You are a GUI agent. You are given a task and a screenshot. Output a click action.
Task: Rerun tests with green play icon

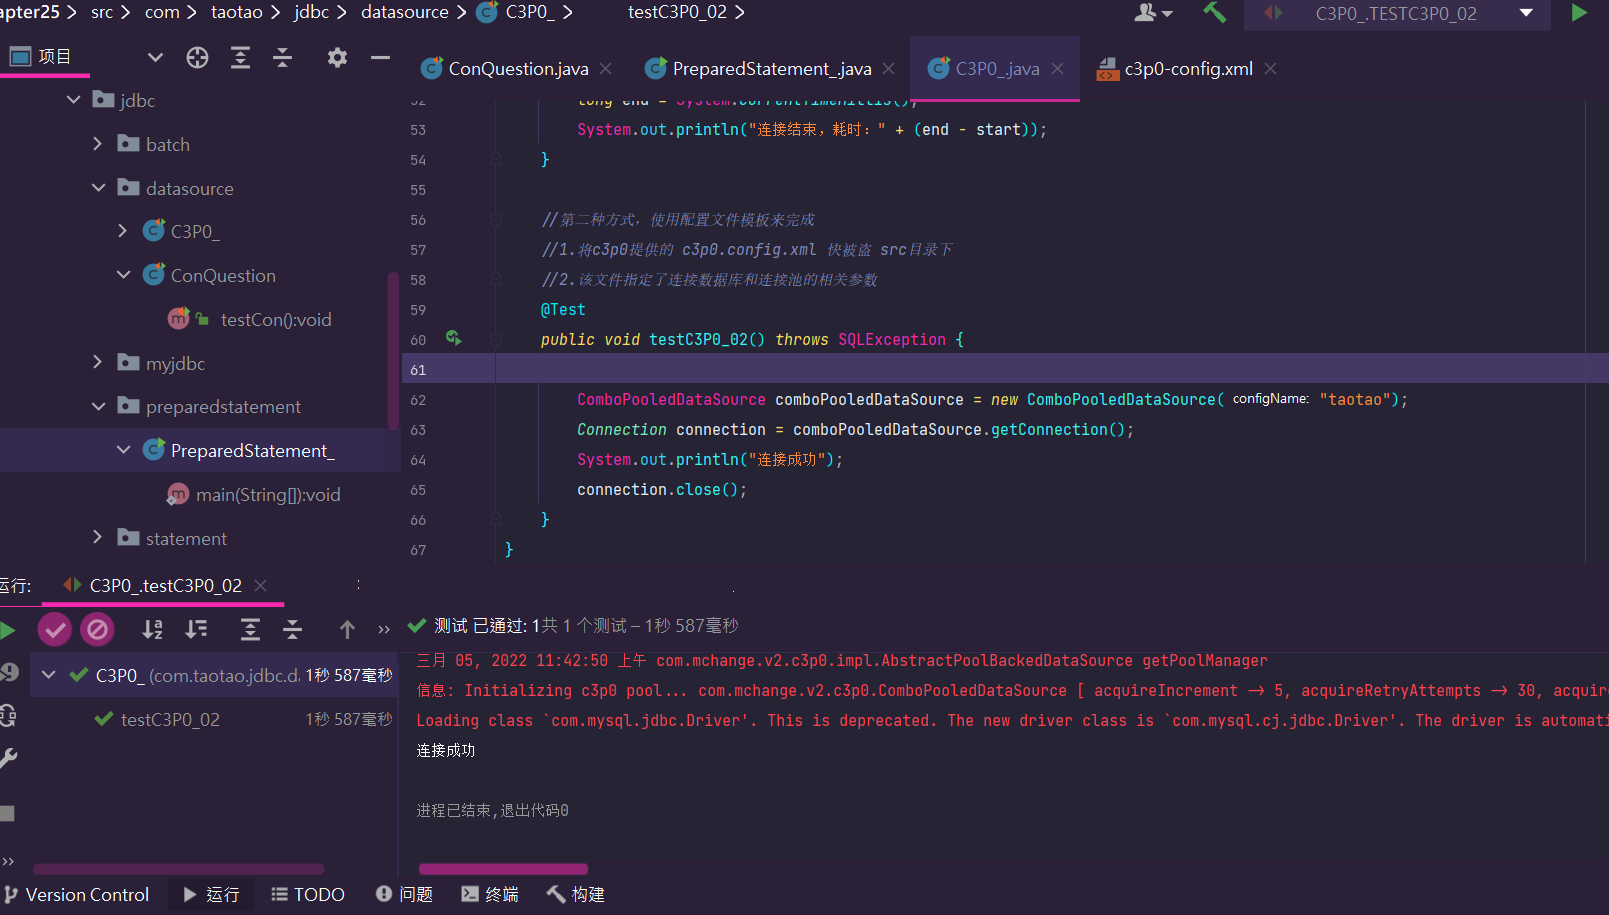tap(7, 630)
